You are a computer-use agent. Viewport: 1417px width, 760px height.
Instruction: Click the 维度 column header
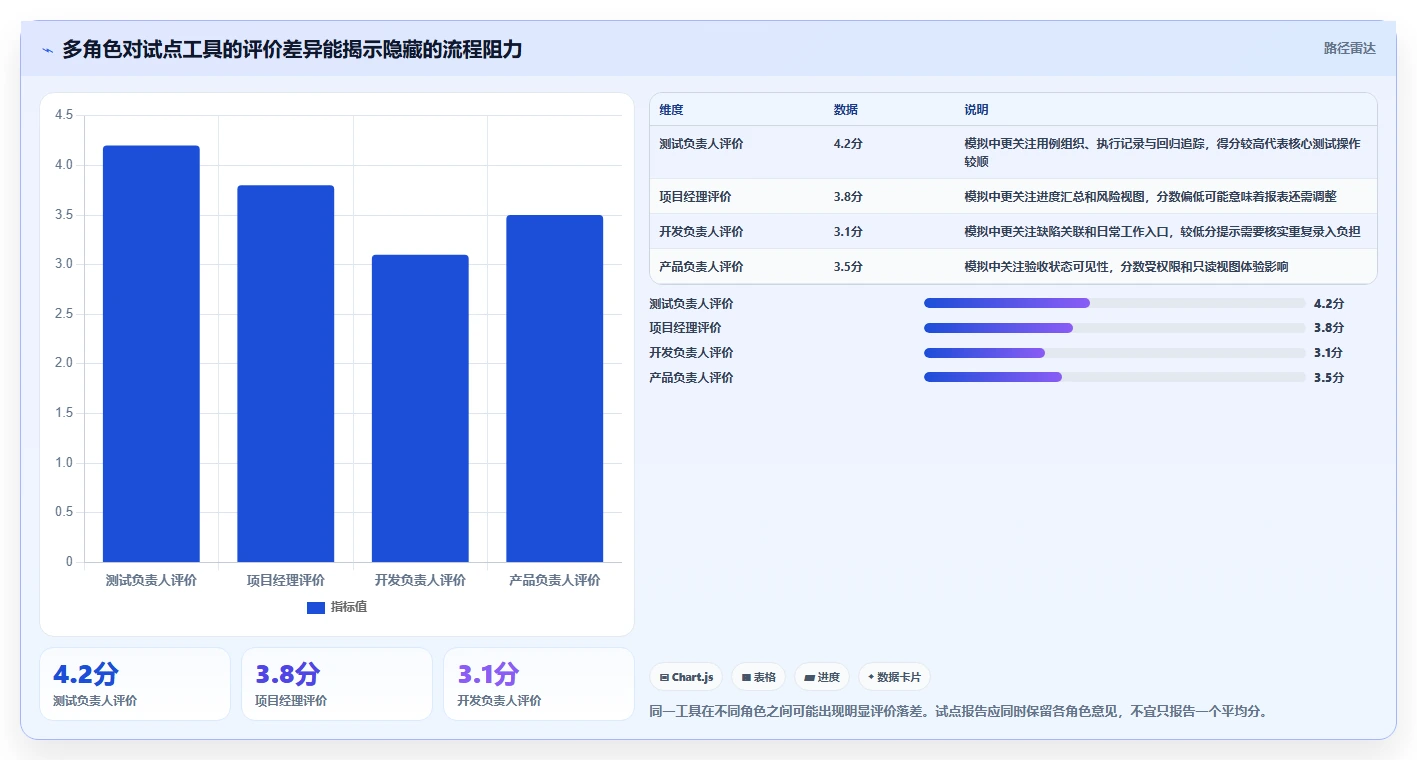[671, 110]
